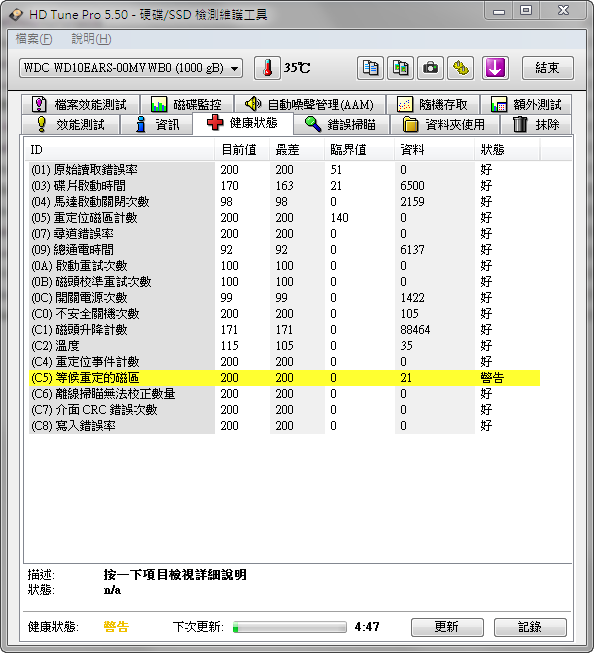Select the (C0) 不安全關機次數 row
This screenshot has width=594, height=653.
click(285, 314)
